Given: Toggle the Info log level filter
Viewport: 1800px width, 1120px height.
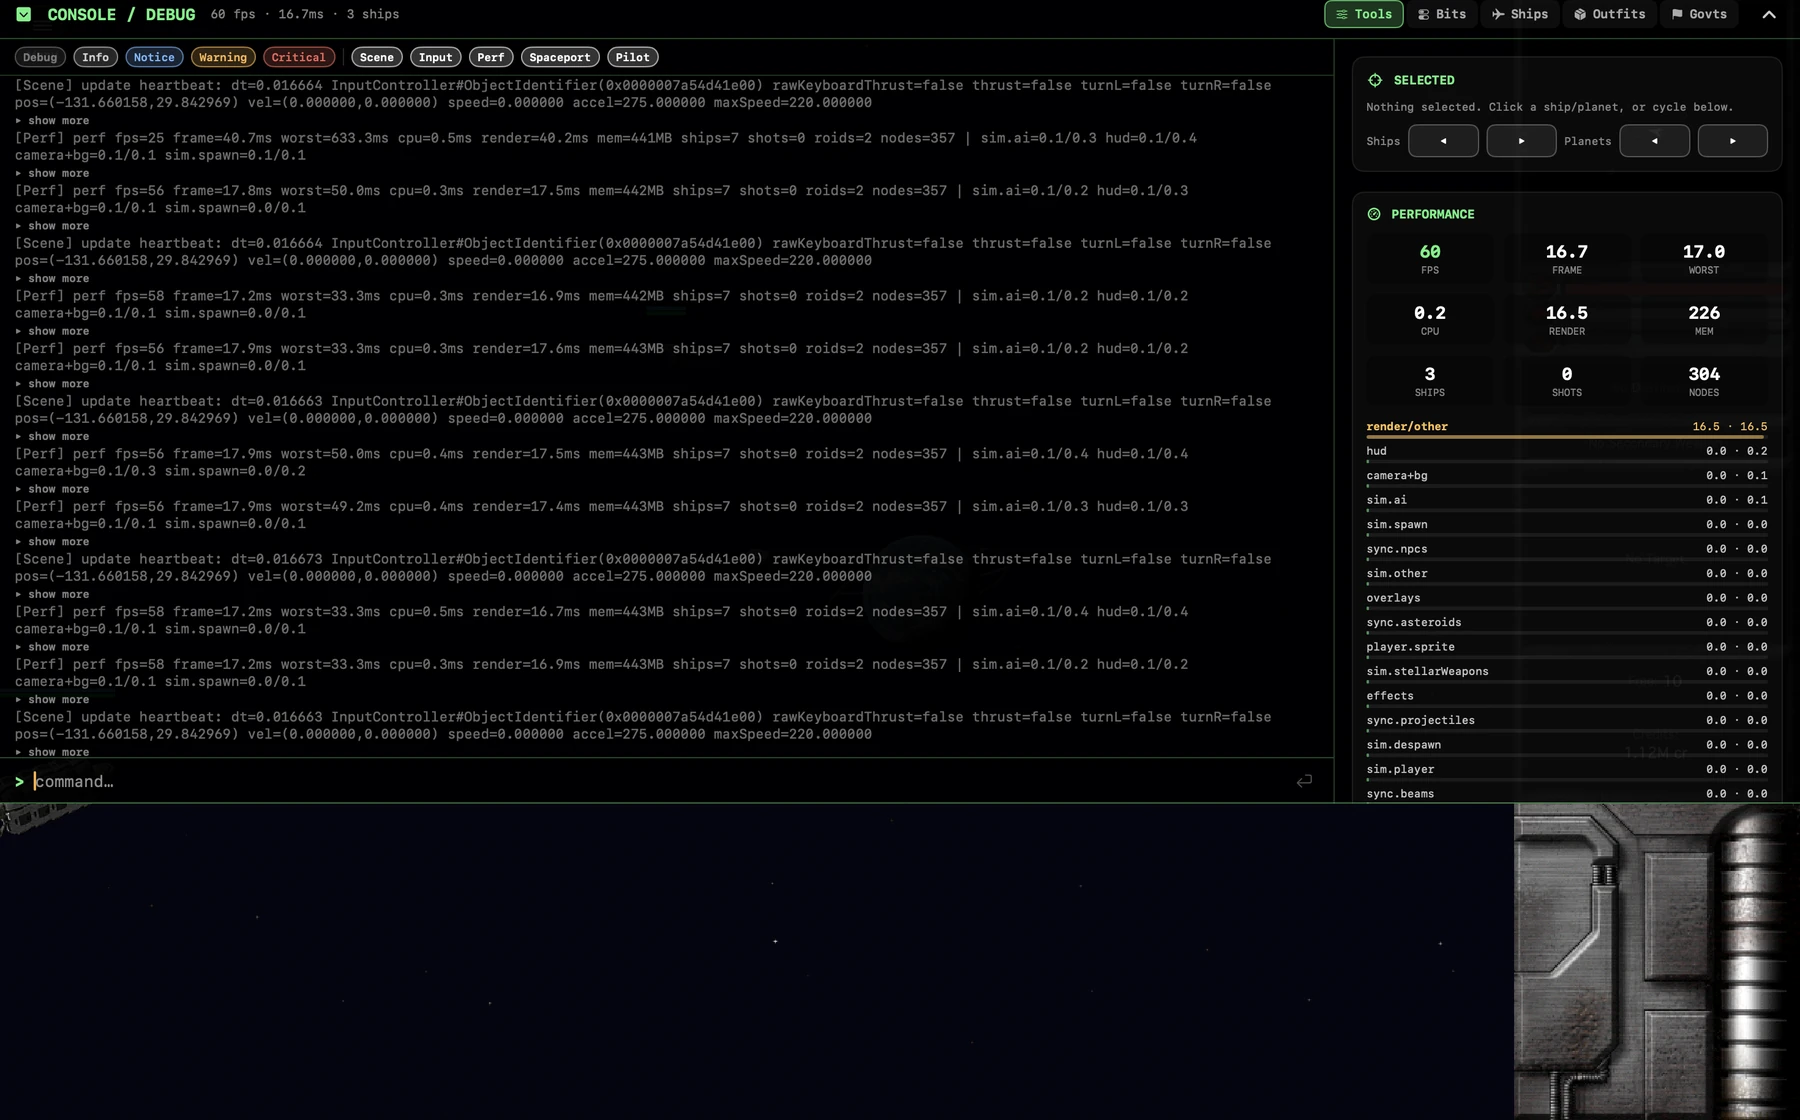Looking at the screenshot, I should pyautogui.click(x=95, y=57).
